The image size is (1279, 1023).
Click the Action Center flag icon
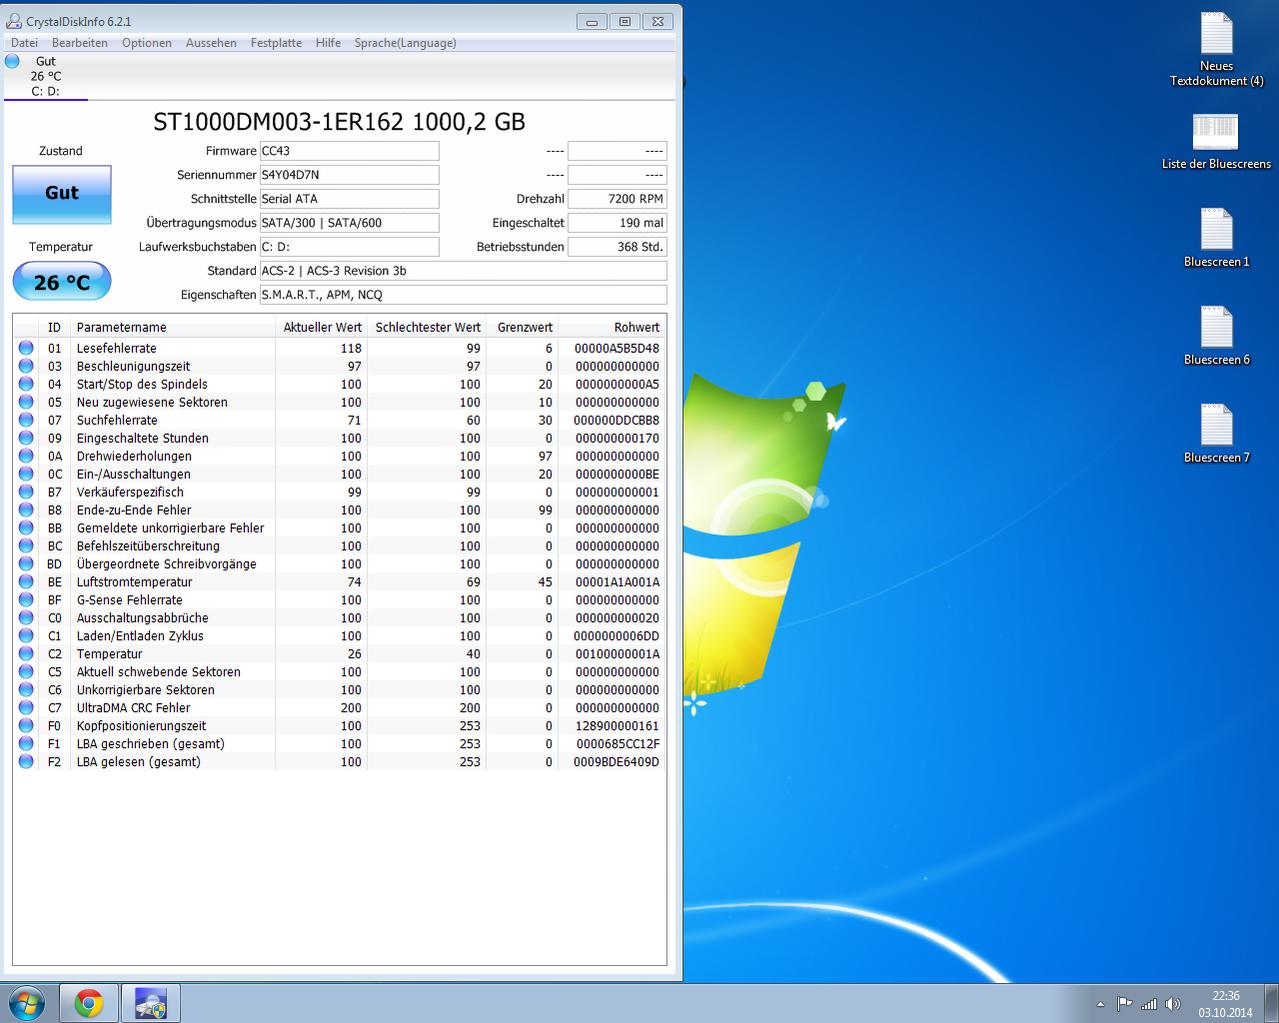click(x=1124, y=1004)
